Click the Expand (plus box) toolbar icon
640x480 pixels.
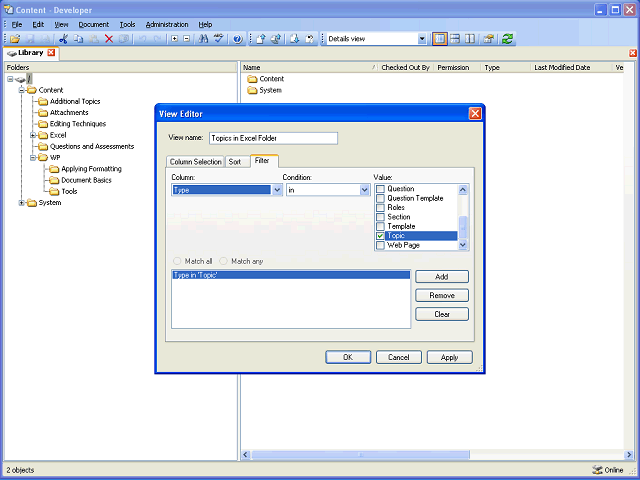pyautogui.click(x=175, y=39)
